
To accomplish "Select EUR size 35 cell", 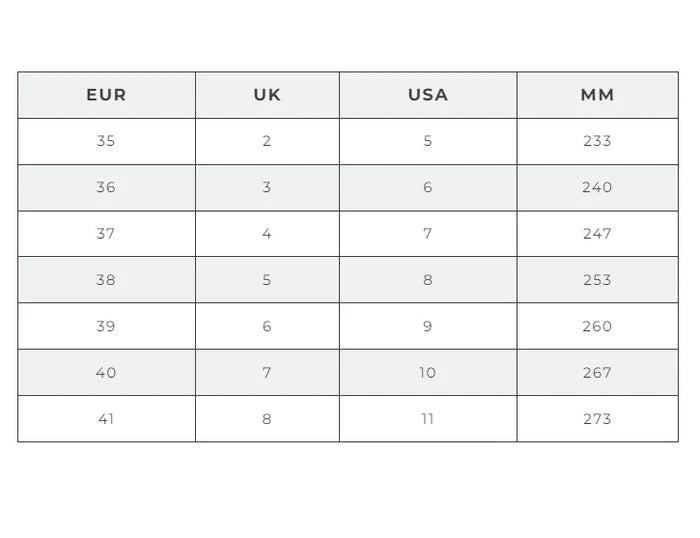I will coord(106,141).
